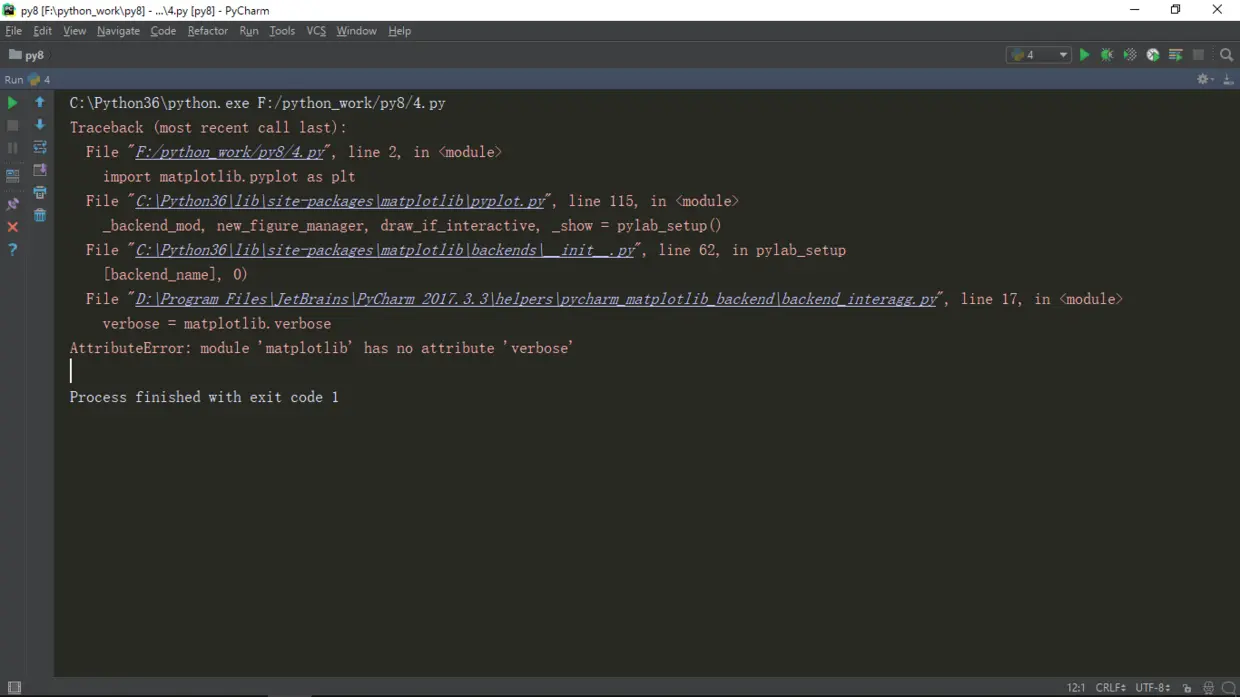
Task: Run with coverage icon in toolbar
Action: click(1130, 55)
